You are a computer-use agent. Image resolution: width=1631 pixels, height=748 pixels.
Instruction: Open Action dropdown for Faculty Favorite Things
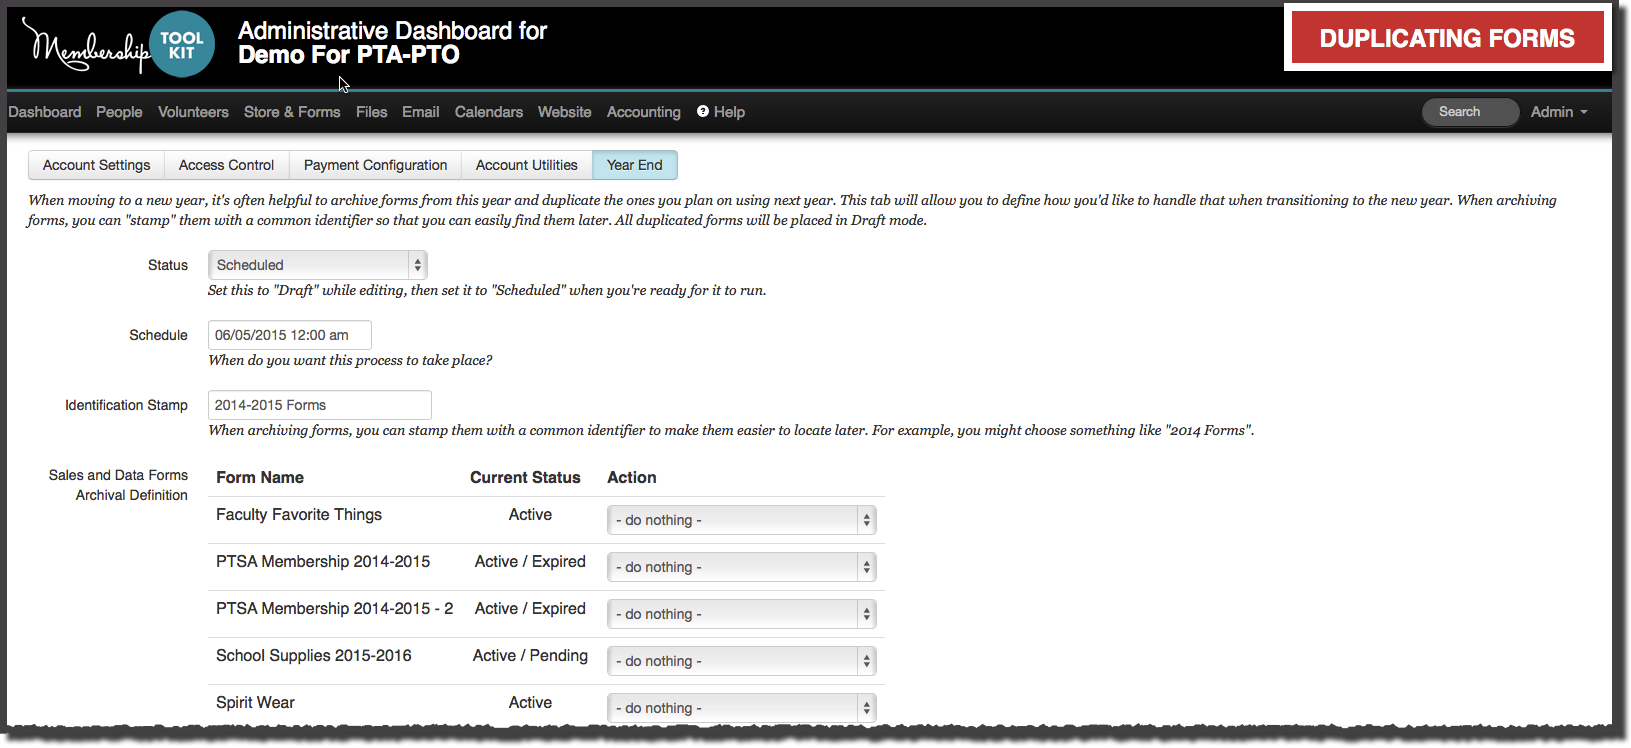click(741, 520)
